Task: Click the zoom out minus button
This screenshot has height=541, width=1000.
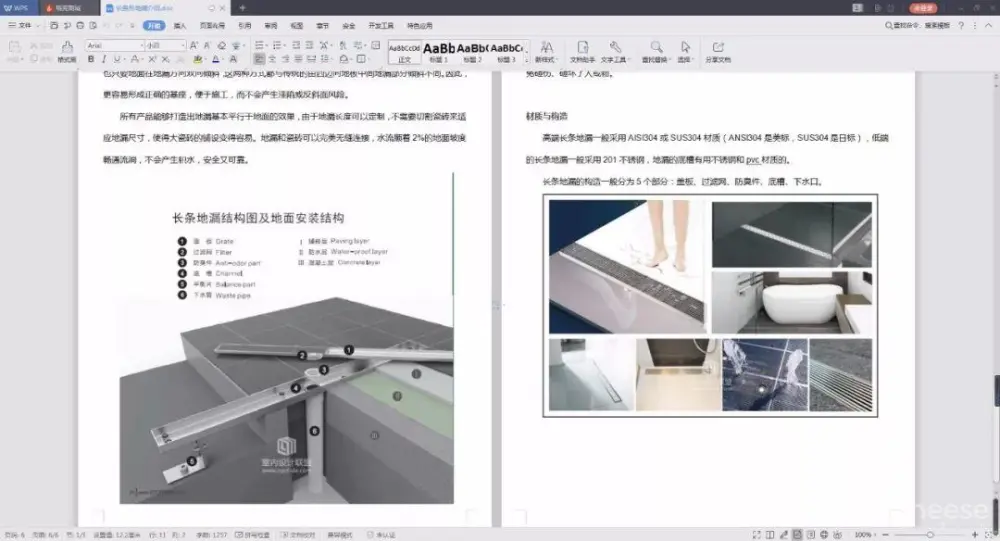Action: (x=886, y=535)
